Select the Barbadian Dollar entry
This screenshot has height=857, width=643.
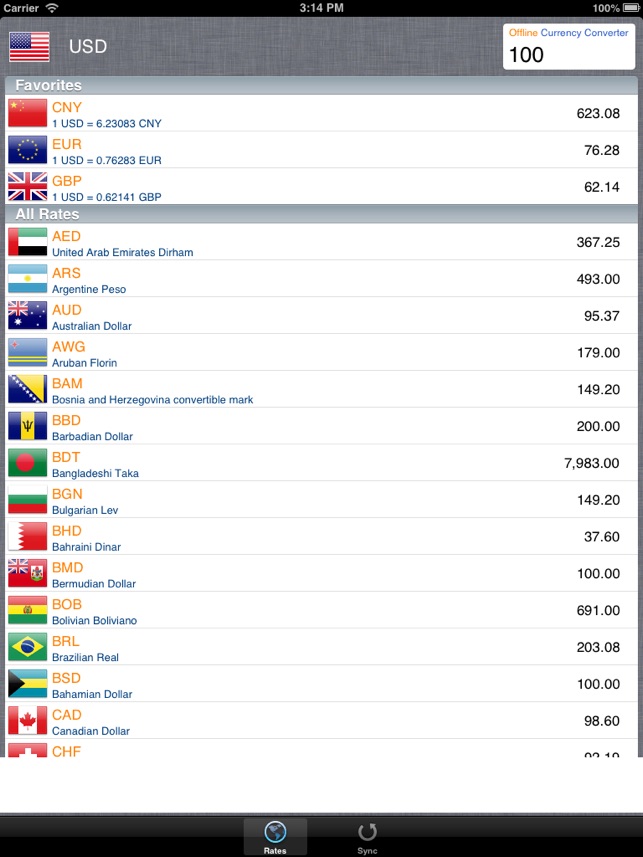click(x=321, y=427)
